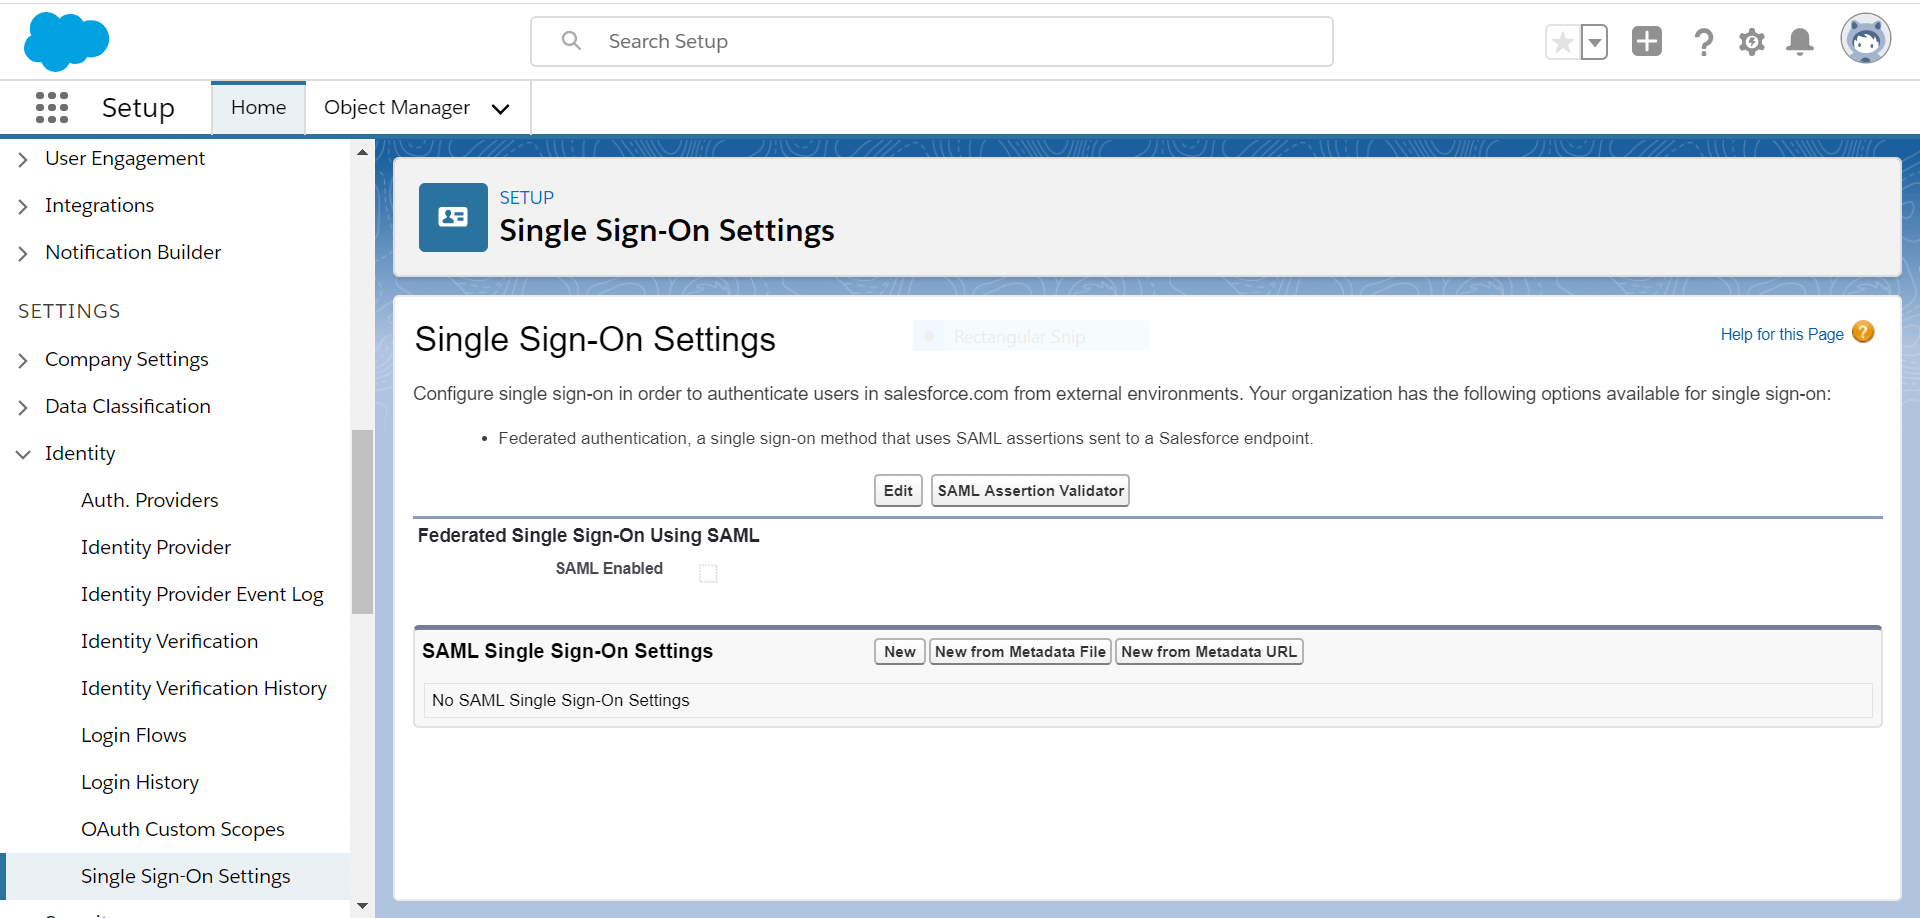1920x918 pixels.
Task: Expand the Data Classification section
Action: (23, 407)
